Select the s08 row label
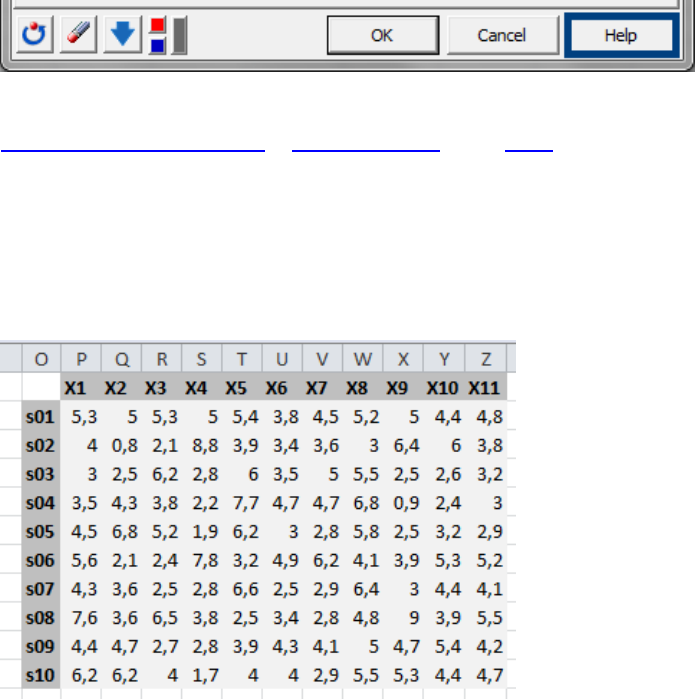 click(41, 617)
